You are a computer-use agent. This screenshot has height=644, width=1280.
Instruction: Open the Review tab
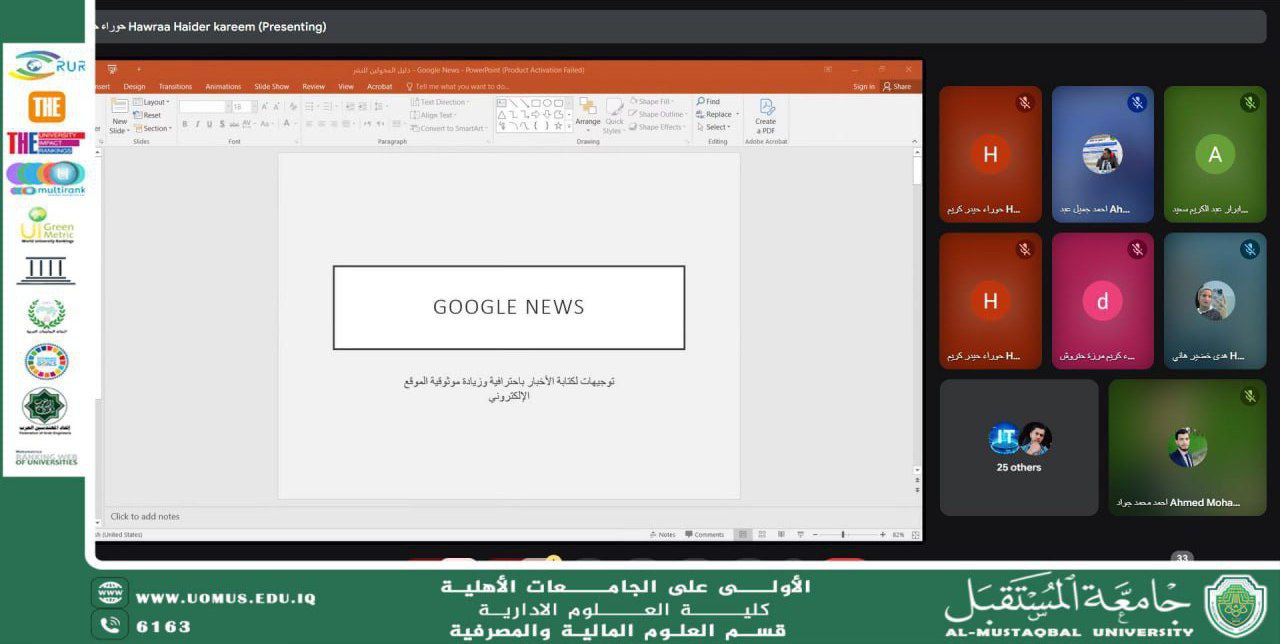pos(314,87)
